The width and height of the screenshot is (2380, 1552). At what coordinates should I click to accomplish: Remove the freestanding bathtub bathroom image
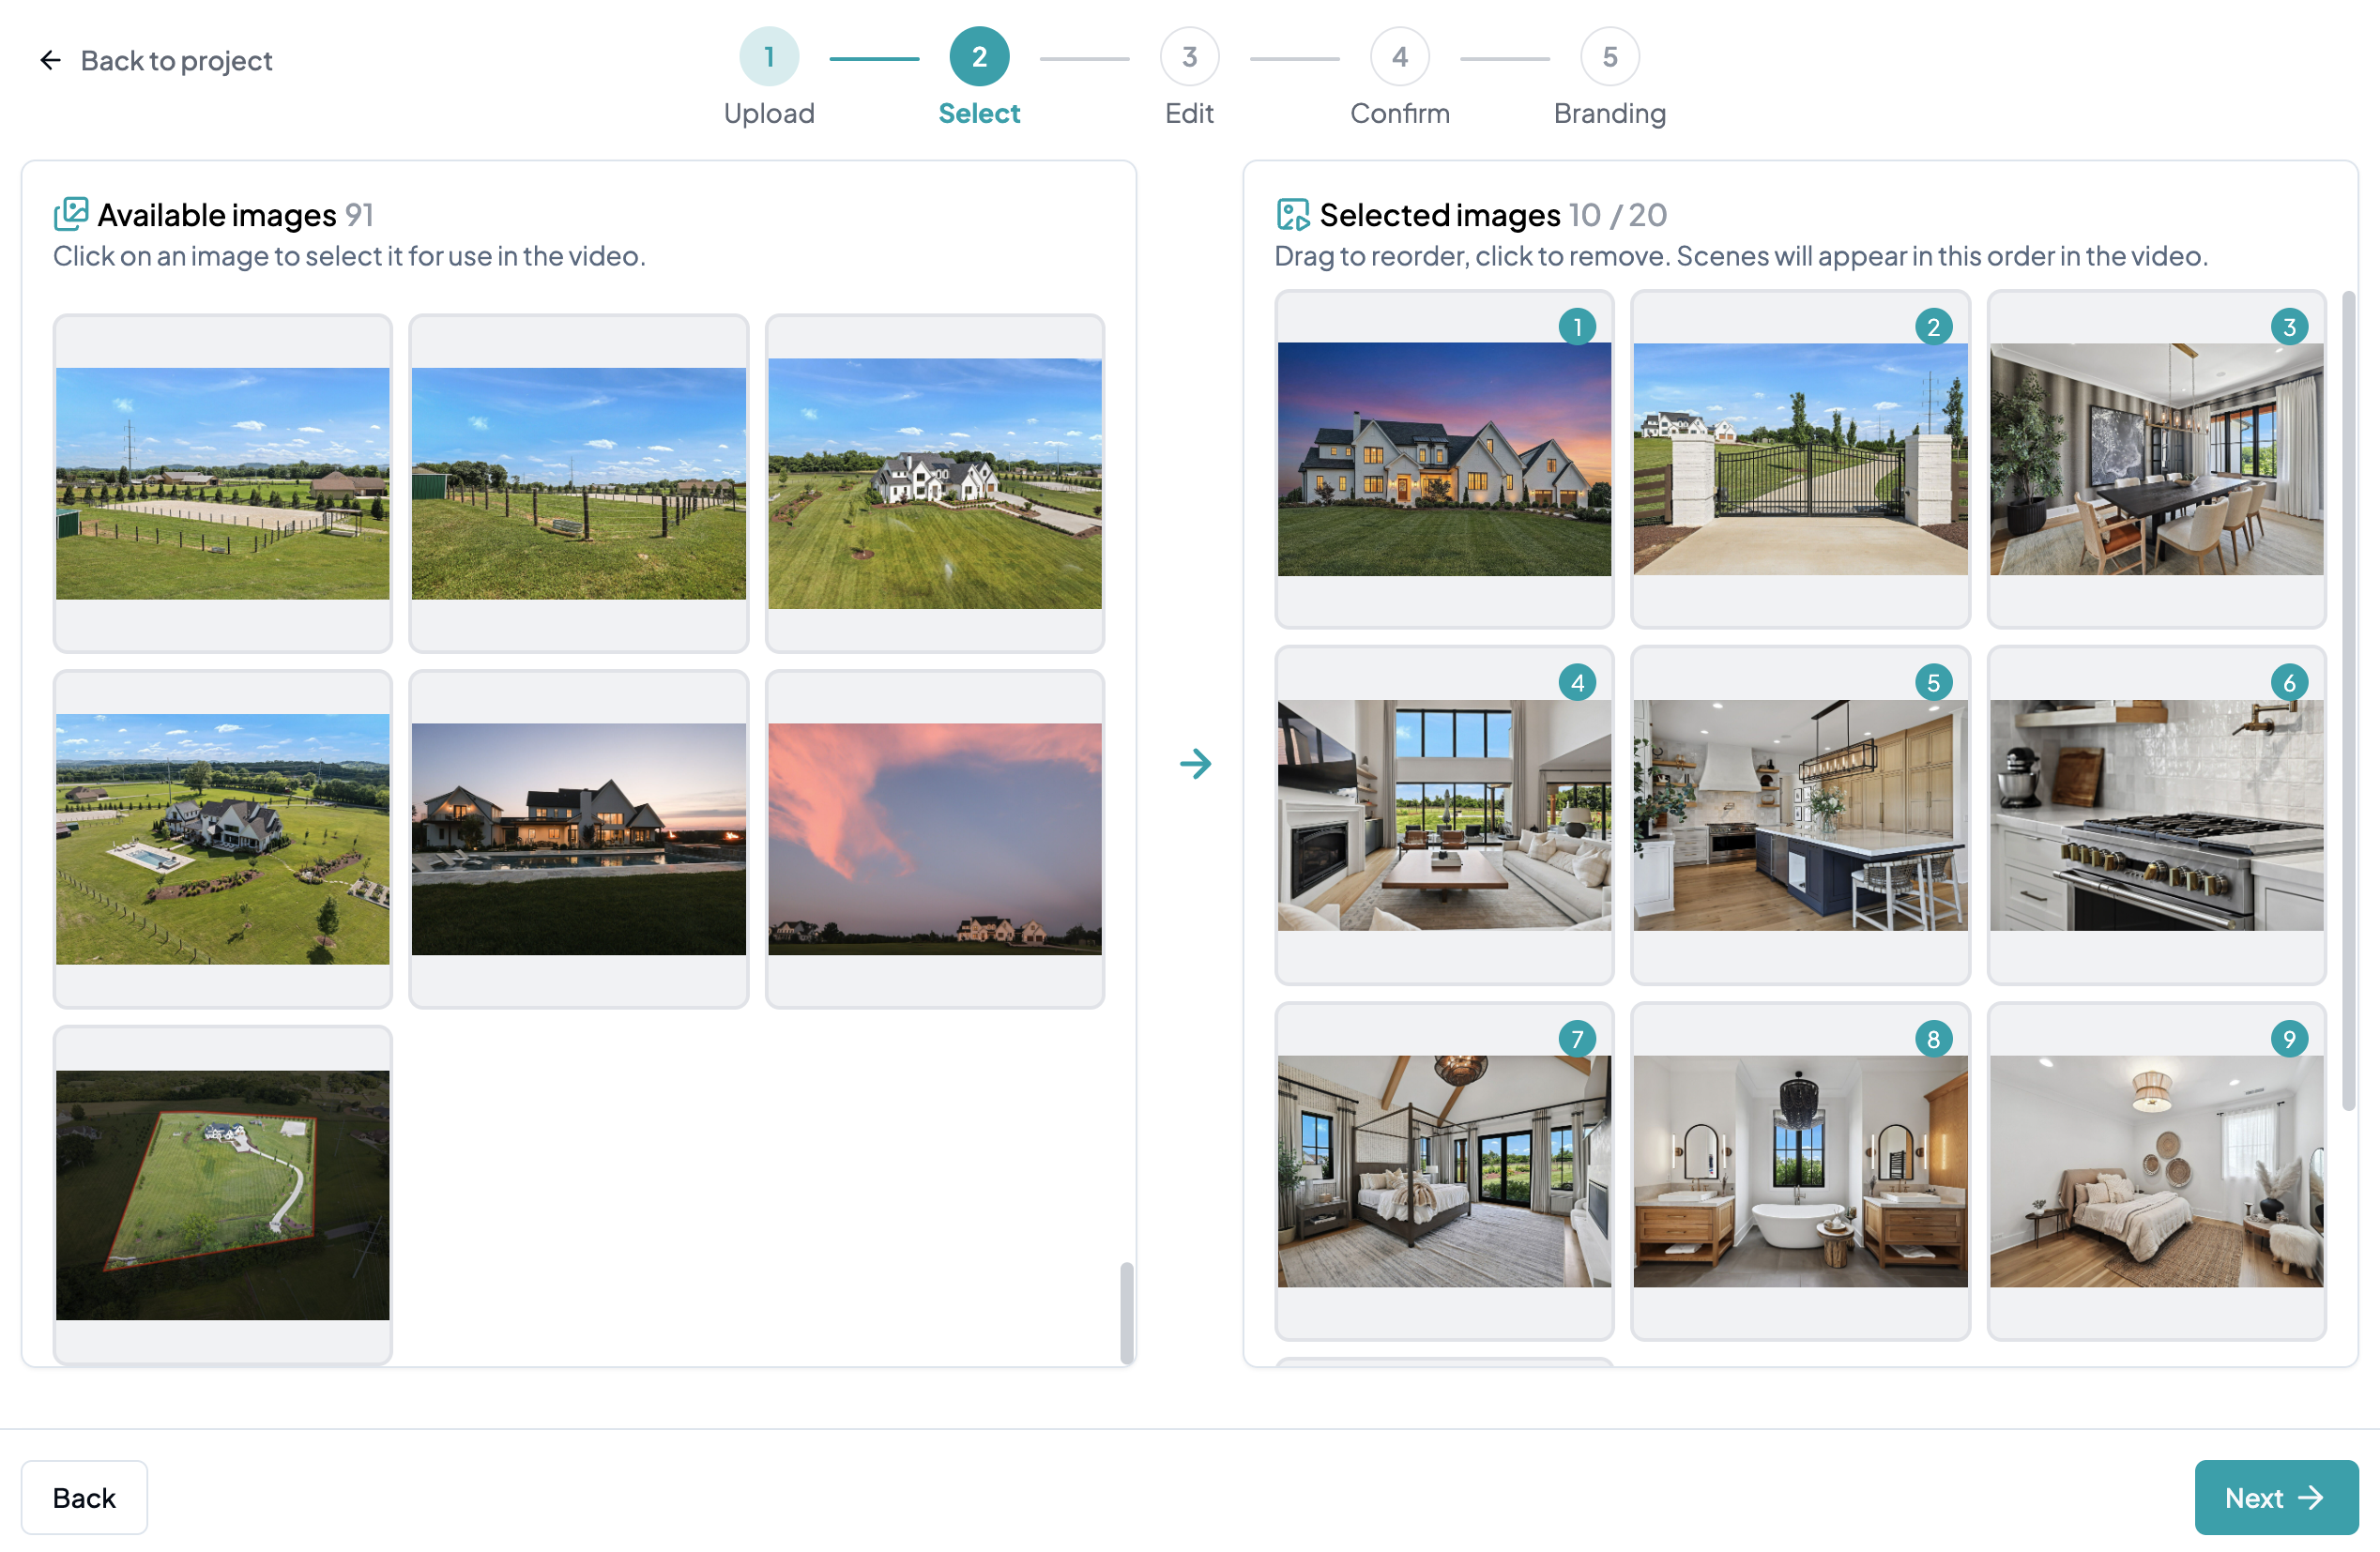point(1799,1171)
